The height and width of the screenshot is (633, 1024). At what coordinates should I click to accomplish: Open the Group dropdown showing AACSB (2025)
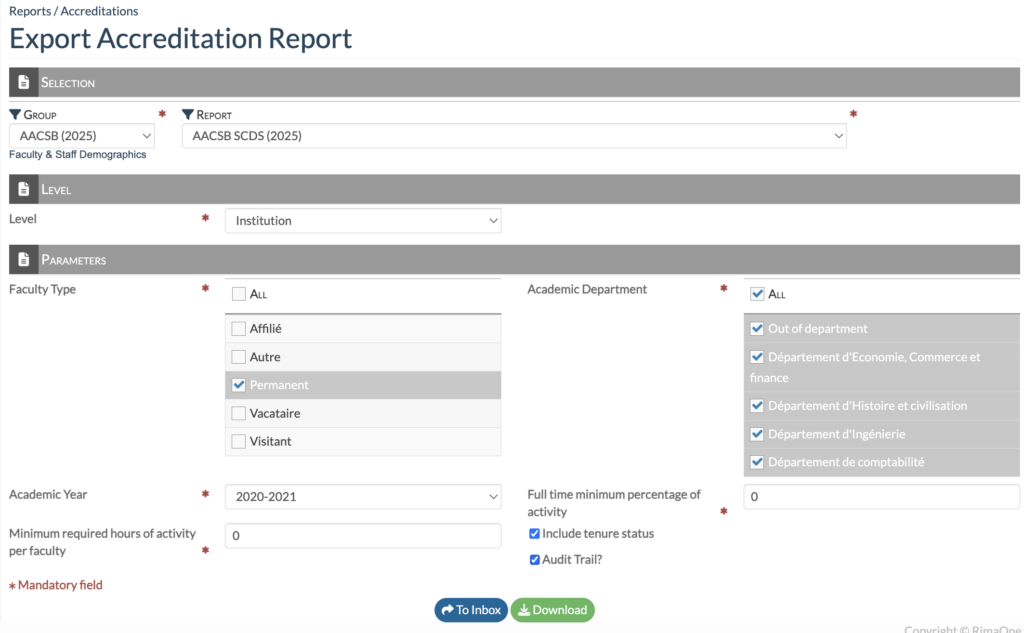click(x=82, y=136)
